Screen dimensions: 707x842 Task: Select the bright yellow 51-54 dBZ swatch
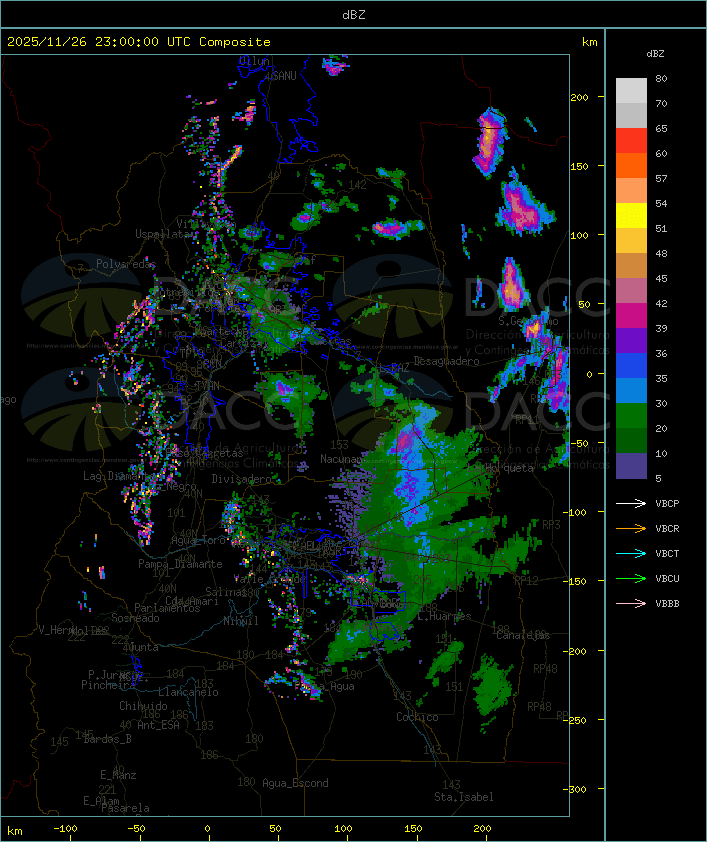[x=631, y=215]
